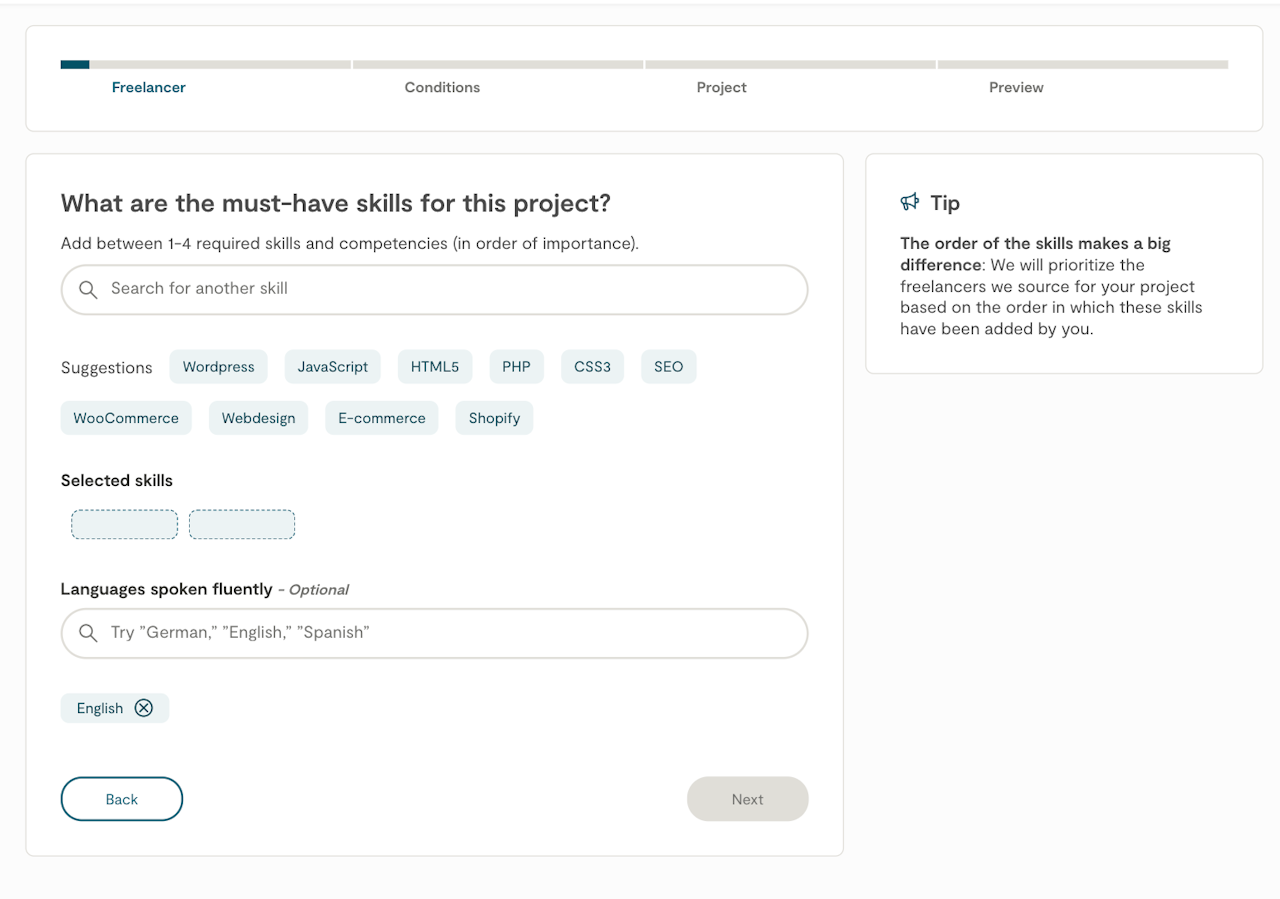Click the Back button
1280x899 pixels.
[122, 799]
